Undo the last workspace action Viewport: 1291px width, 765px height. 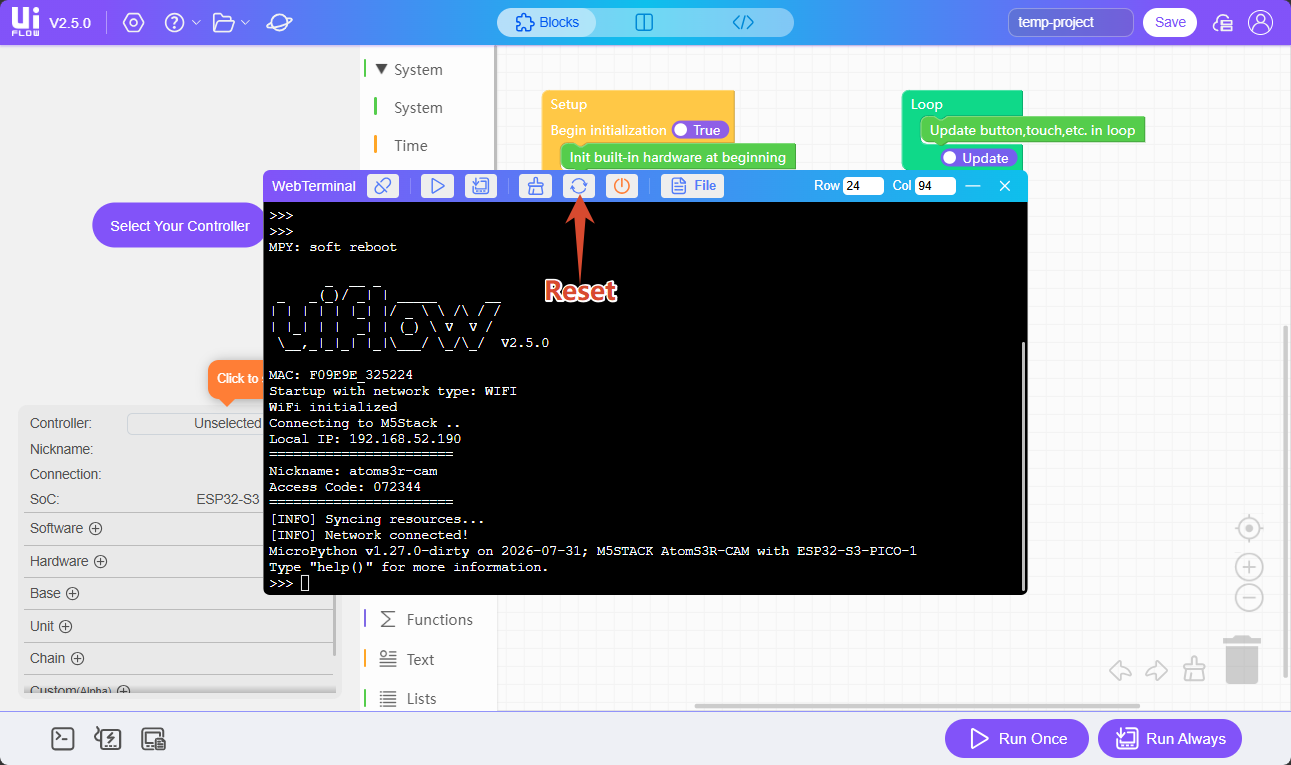(x=1121, y=670)
